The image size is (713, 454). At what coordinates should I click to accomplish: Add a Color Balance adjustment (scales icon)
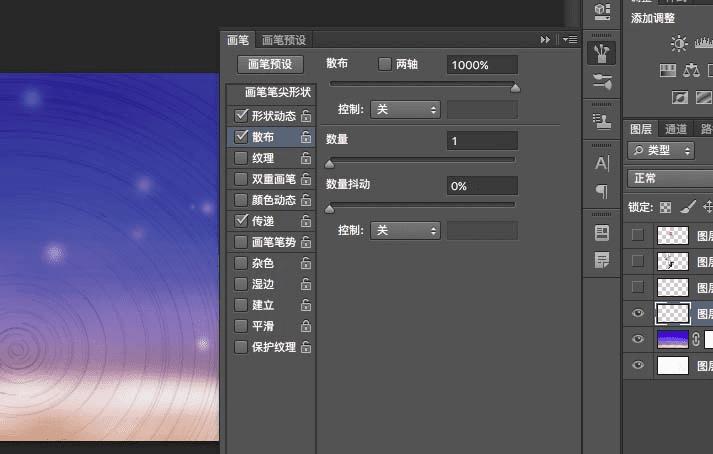(692, 70)
